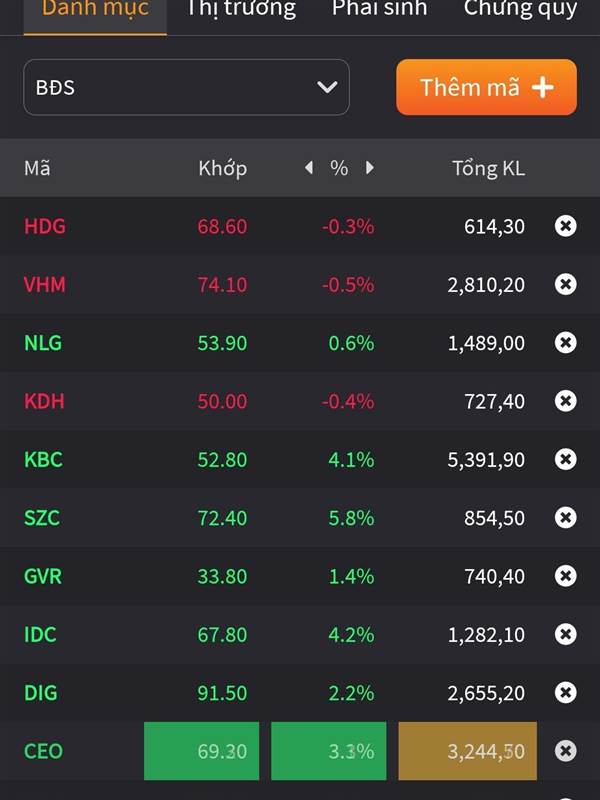Switch percent column with left arrow

[x=309, y=168]
